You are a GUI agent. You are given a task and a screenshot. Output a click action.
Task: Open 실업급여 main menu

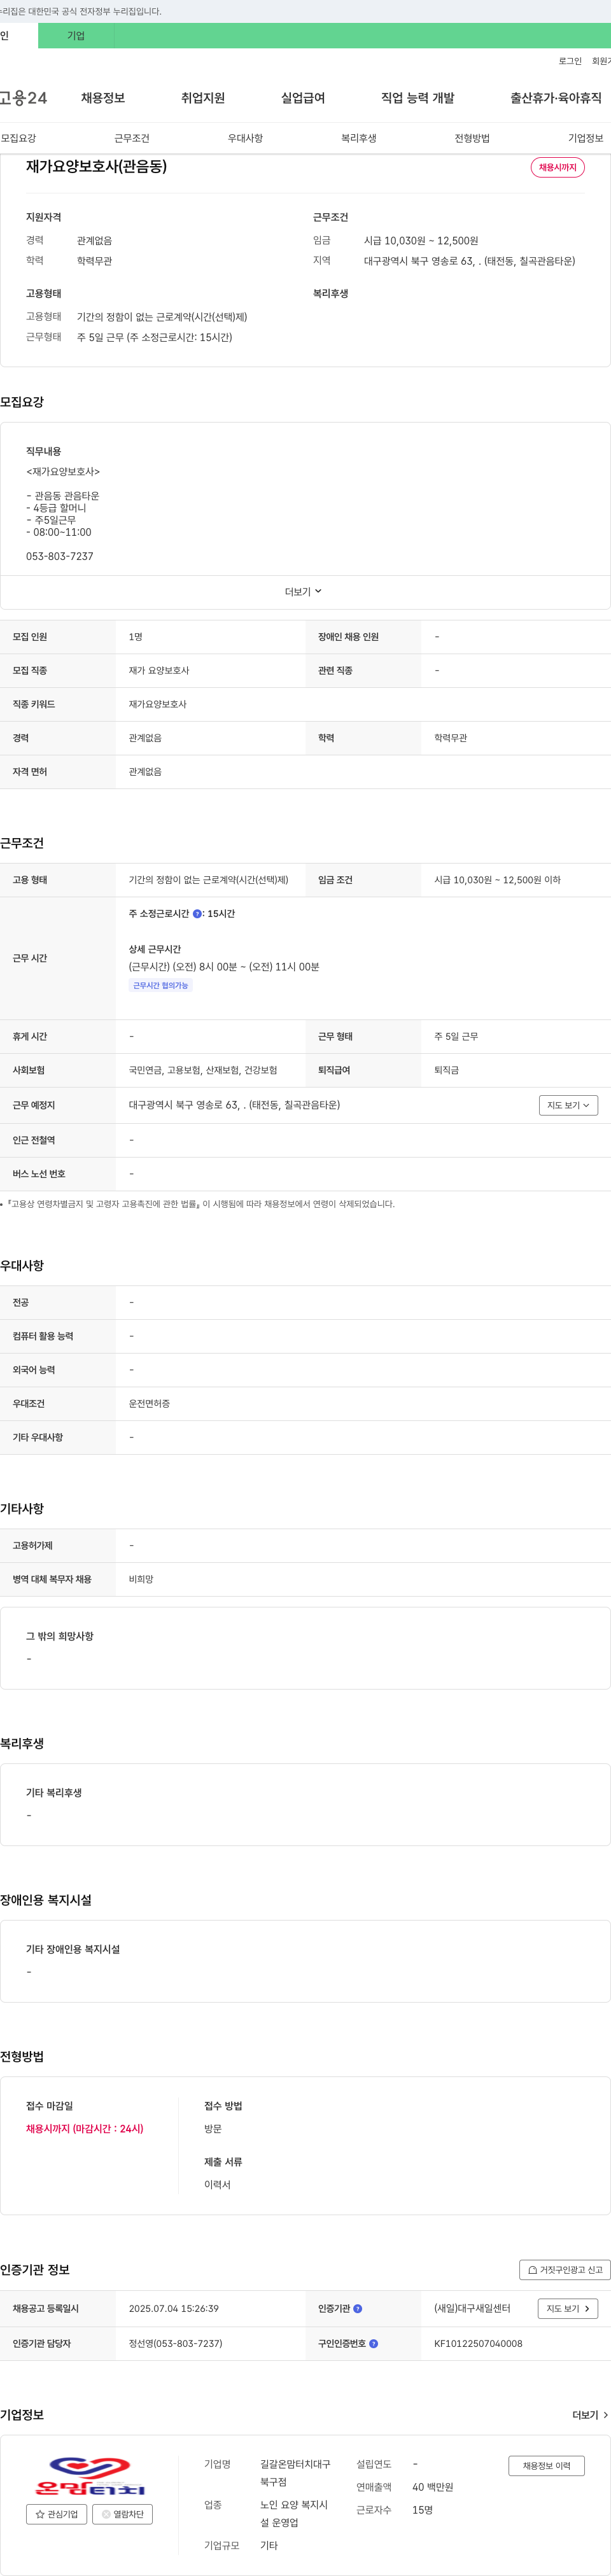pyautogui.click(x=303, y=98)
